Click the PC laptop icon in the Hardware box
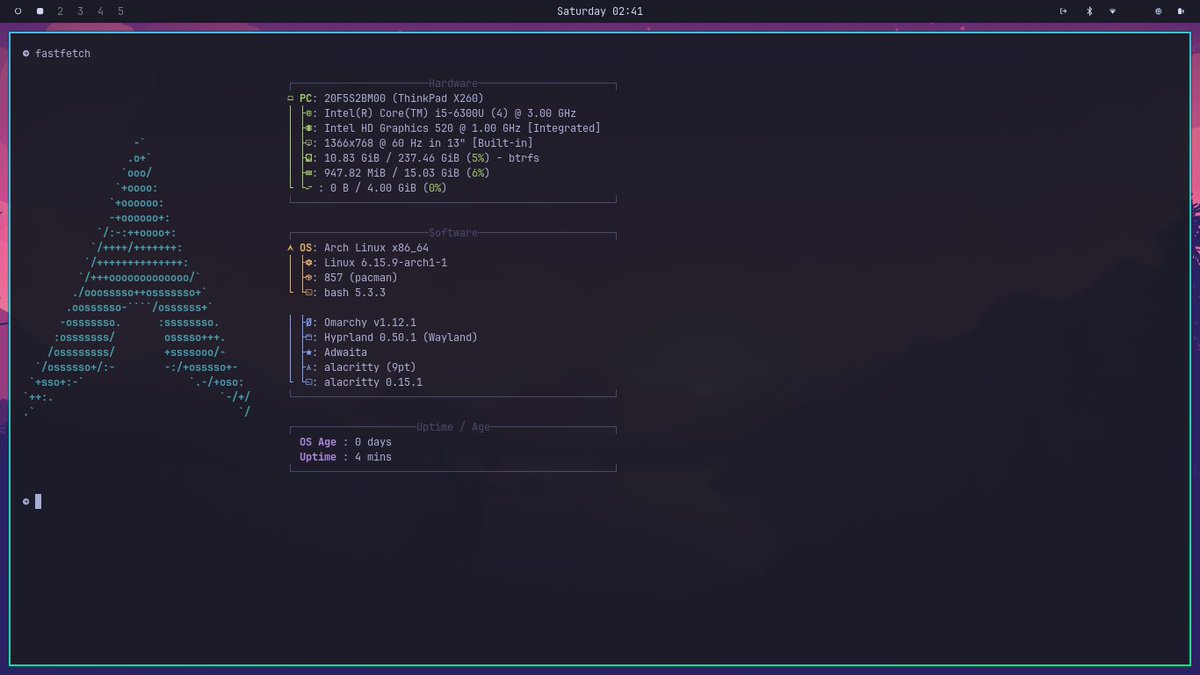Image resolution: width=1200 pixels, height=675 pixels. (290, 98)
